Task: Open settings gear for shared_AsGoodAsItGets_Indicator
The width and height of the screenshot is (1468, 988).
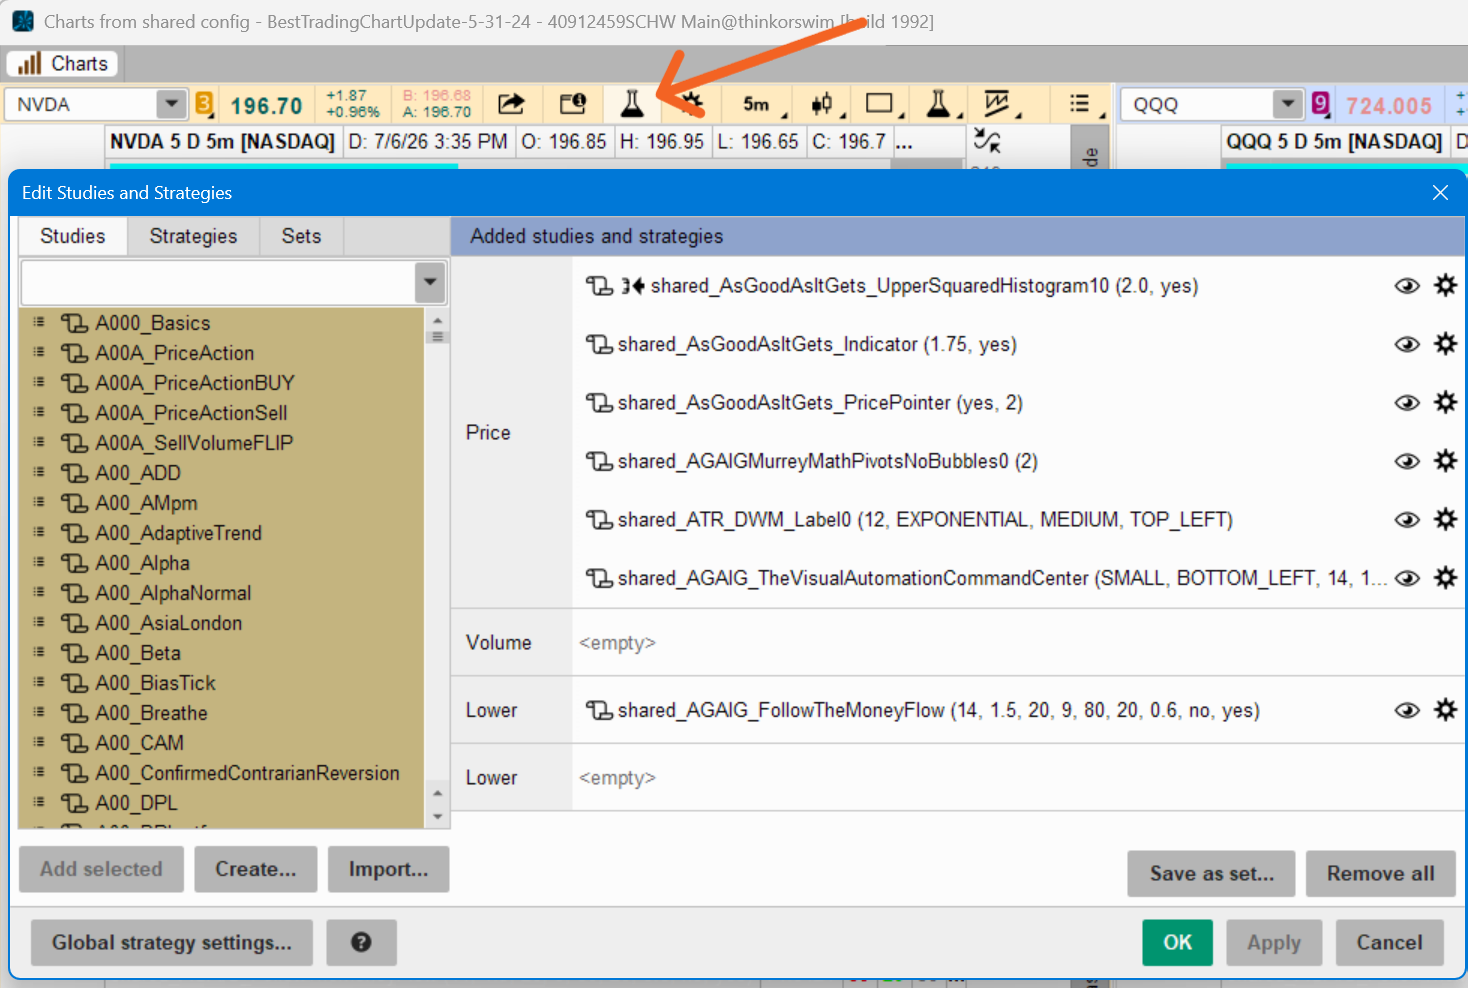Action: (1445, 344)
